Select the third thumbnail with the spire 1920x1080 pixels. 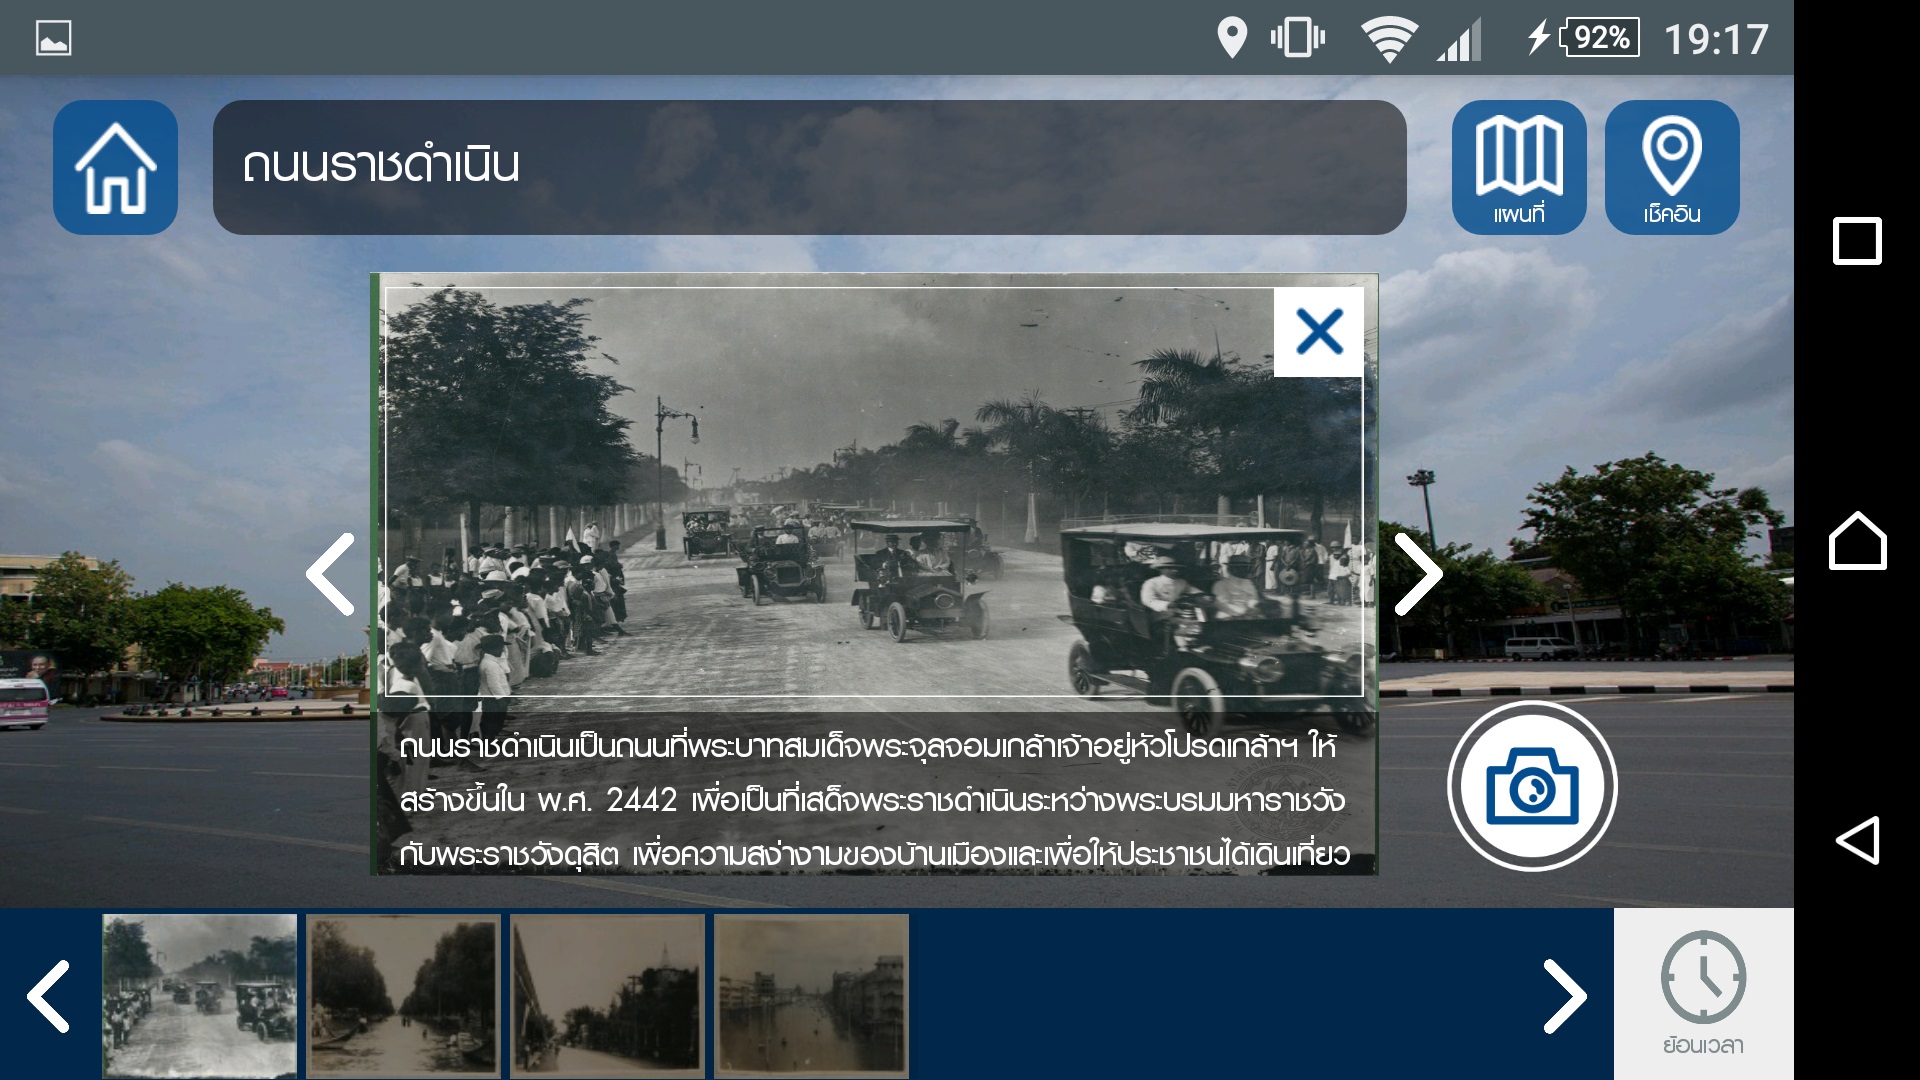click(x=608, y=996)
